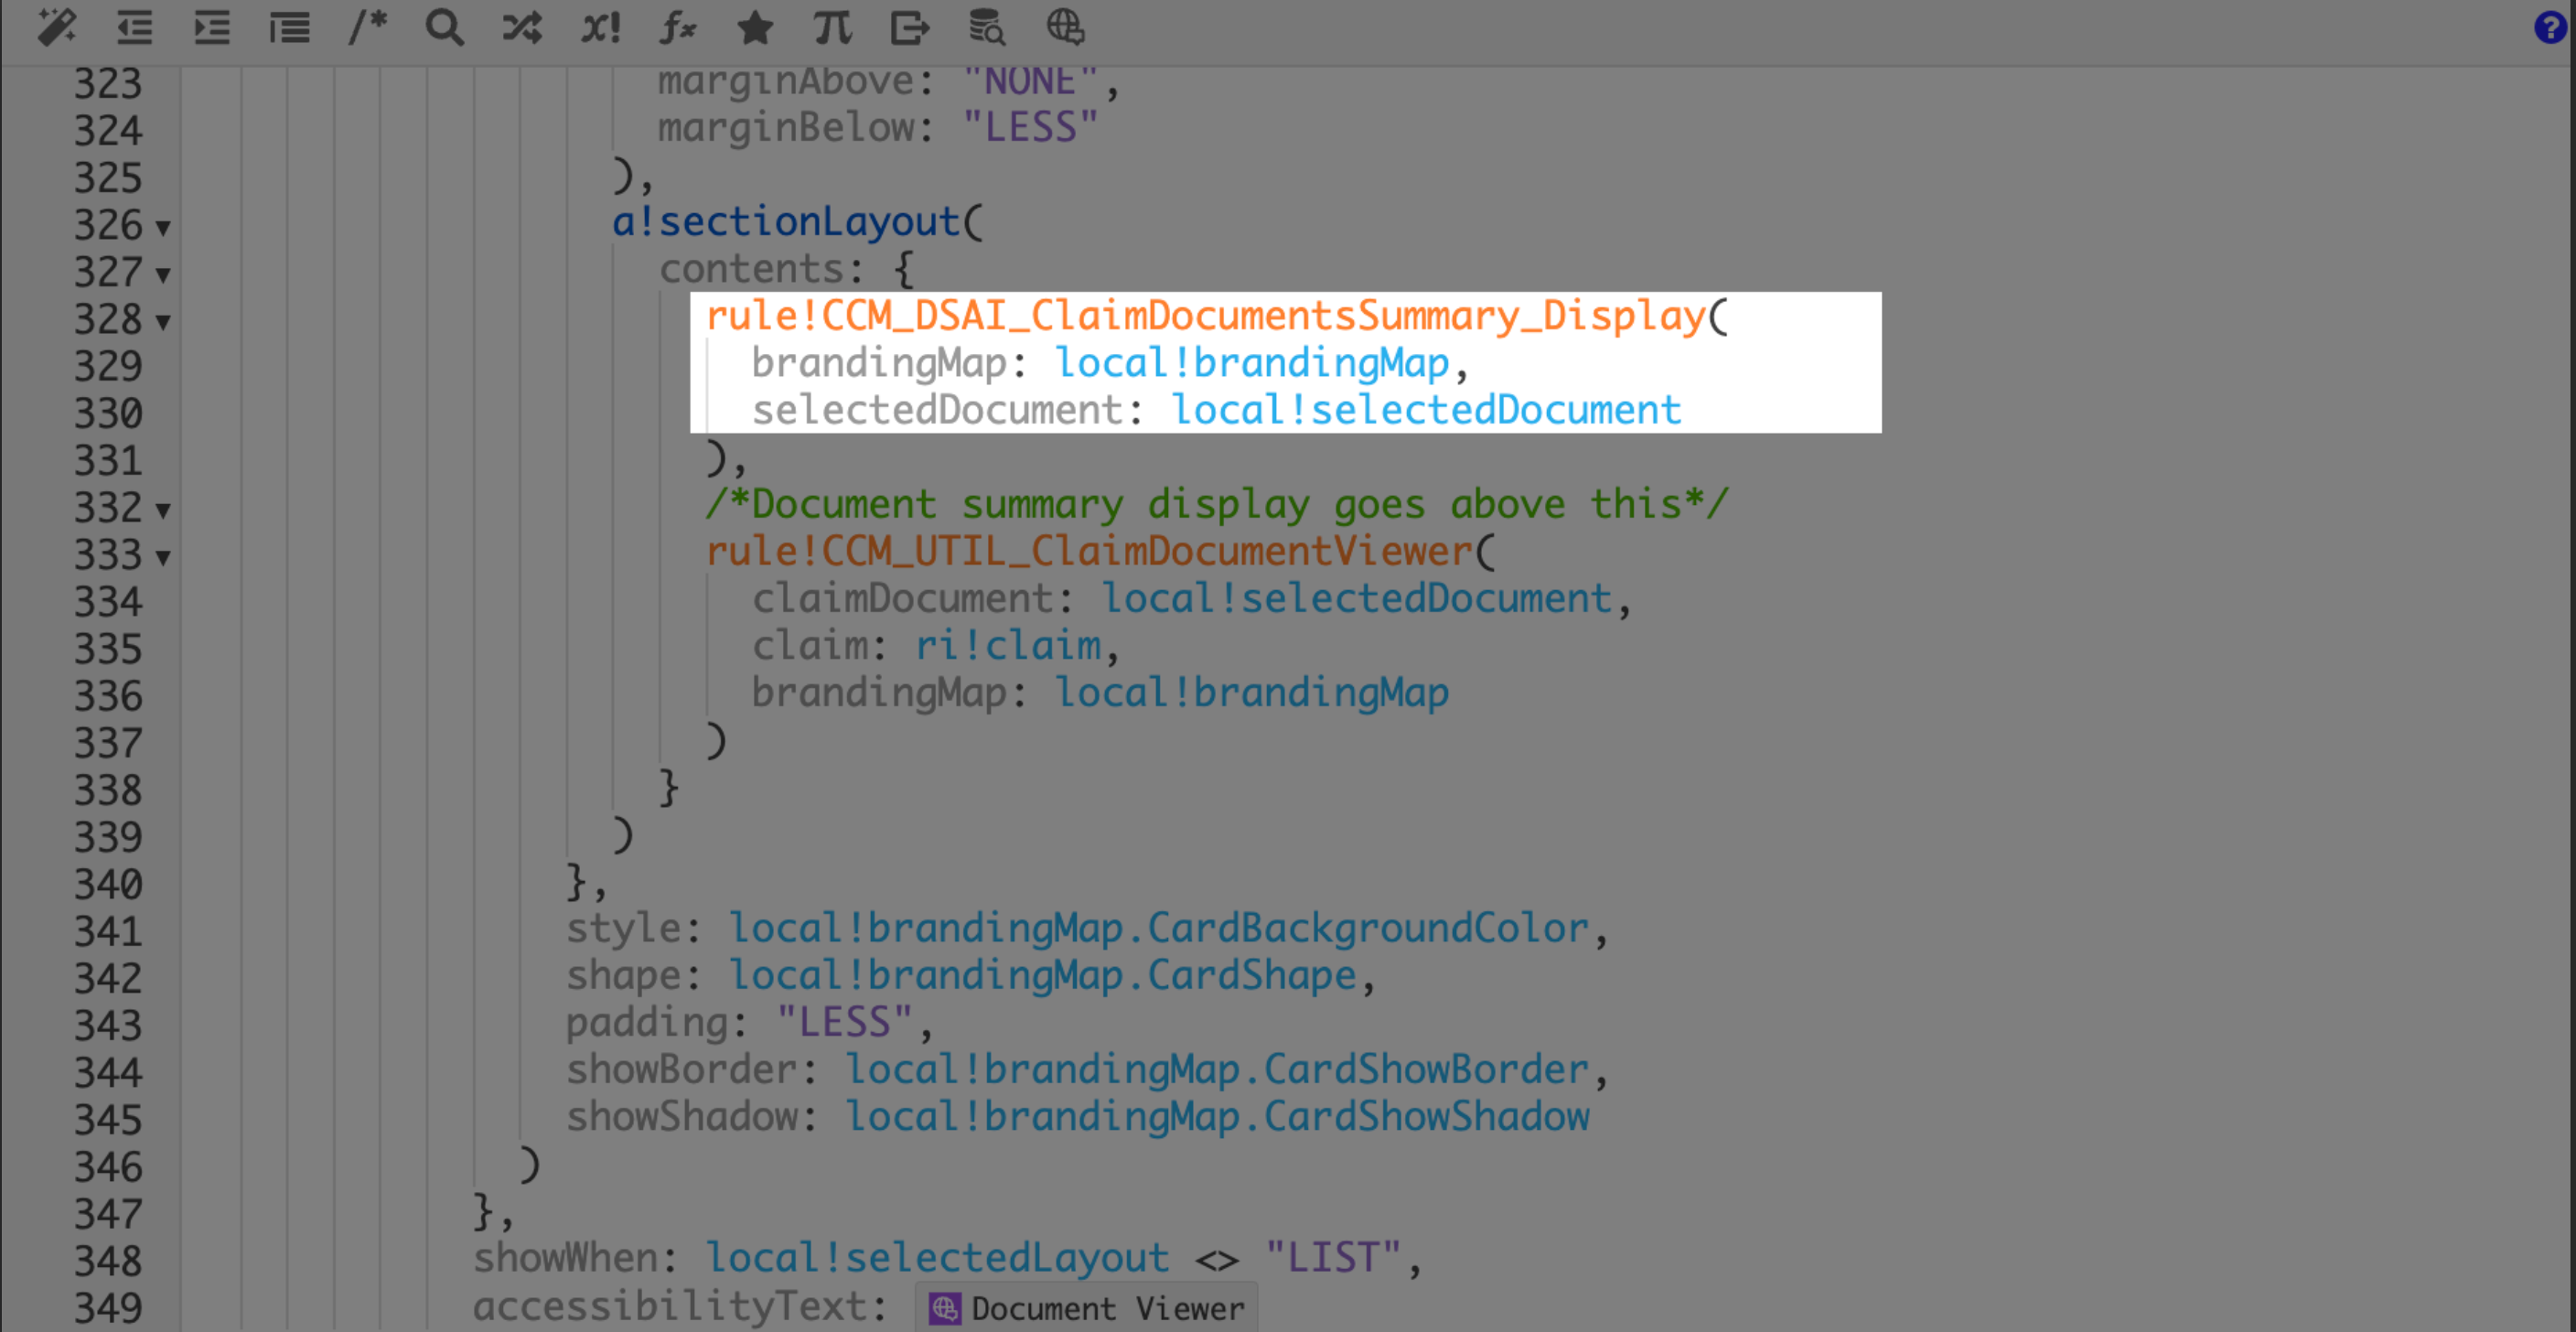Click rule!CCM_DSAI_ClaimDocumentsSummary_Display text

[x=1205, y=316]
